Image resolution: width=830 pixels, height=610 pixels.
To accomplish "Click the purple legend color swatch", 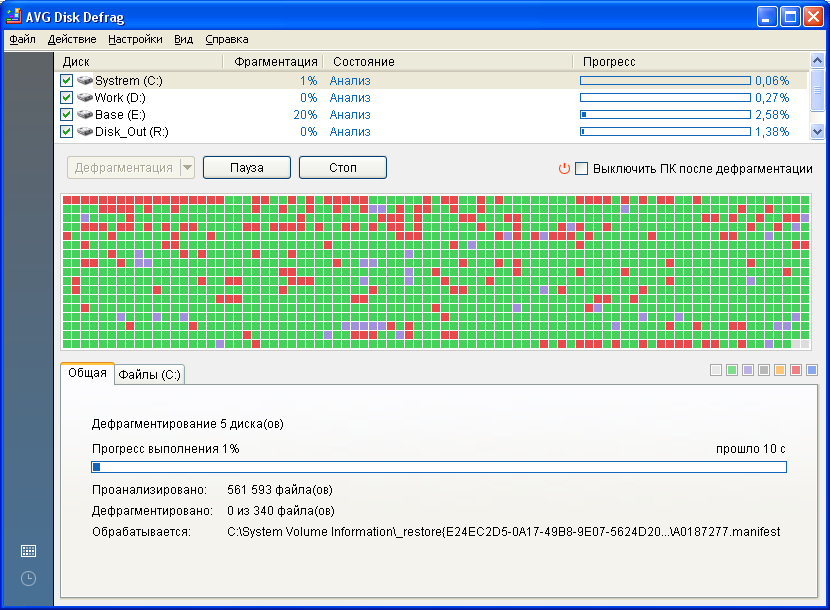I will [748, 370].
